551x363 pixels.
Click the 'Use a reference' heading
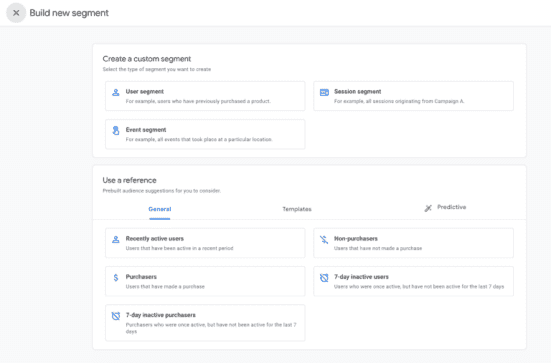pyautogui.click(x=129, y=180)
